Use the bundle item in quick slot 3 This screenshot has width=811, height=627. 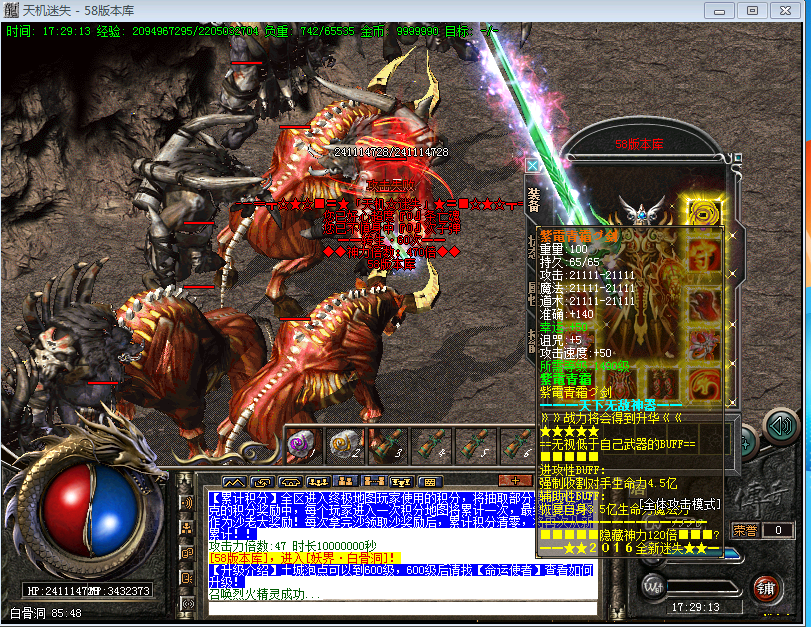coord(388,445)
